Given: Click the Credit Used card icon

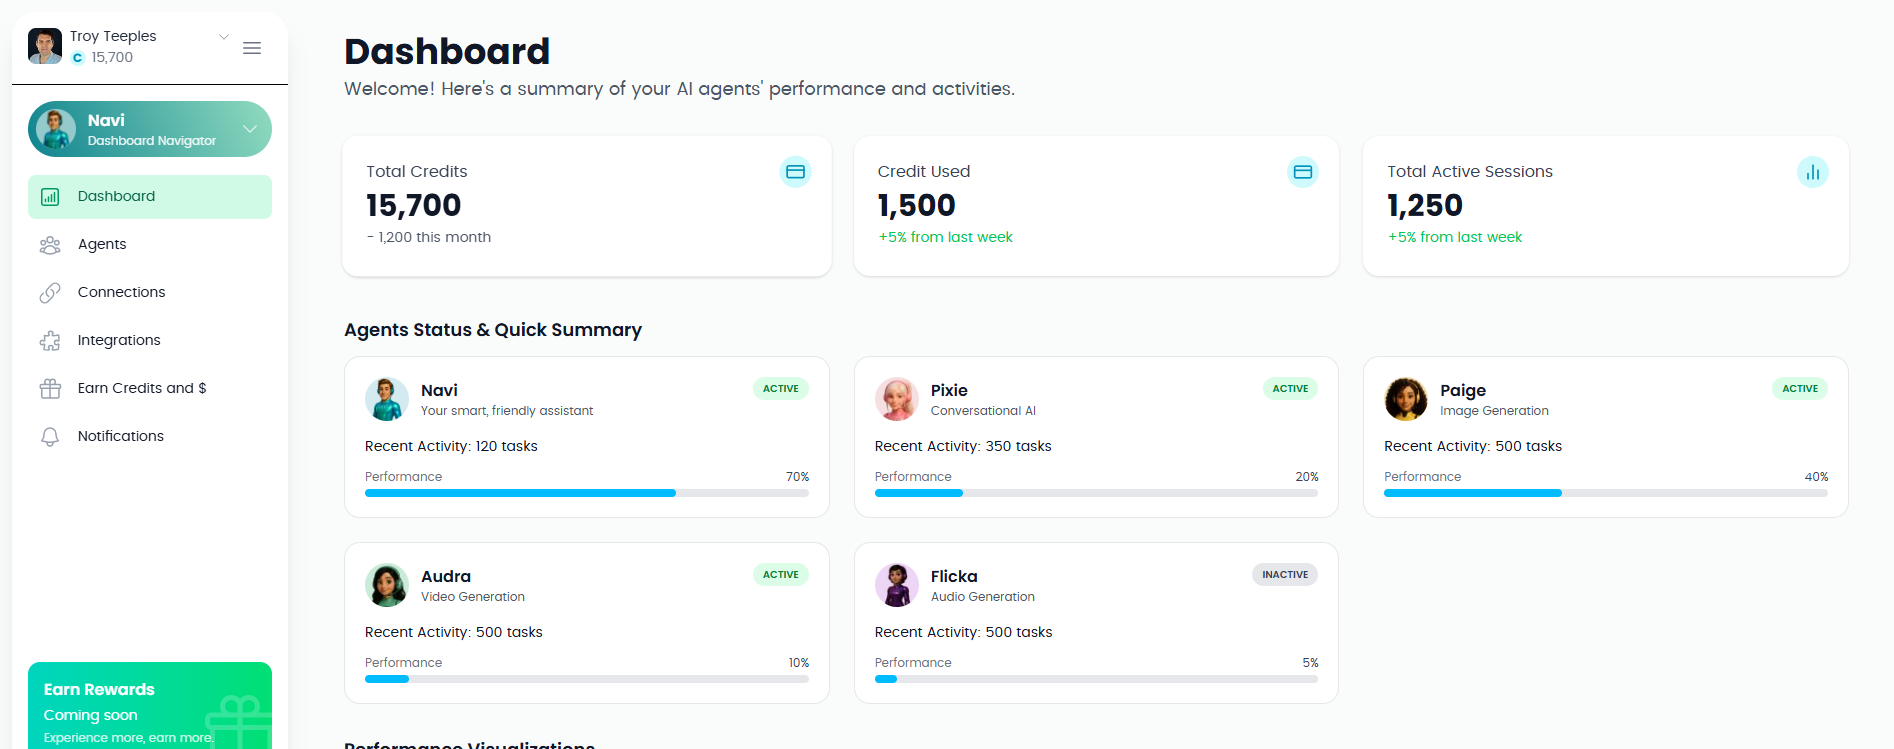Looking at the screenshot, I should [x=1302, y=172].
